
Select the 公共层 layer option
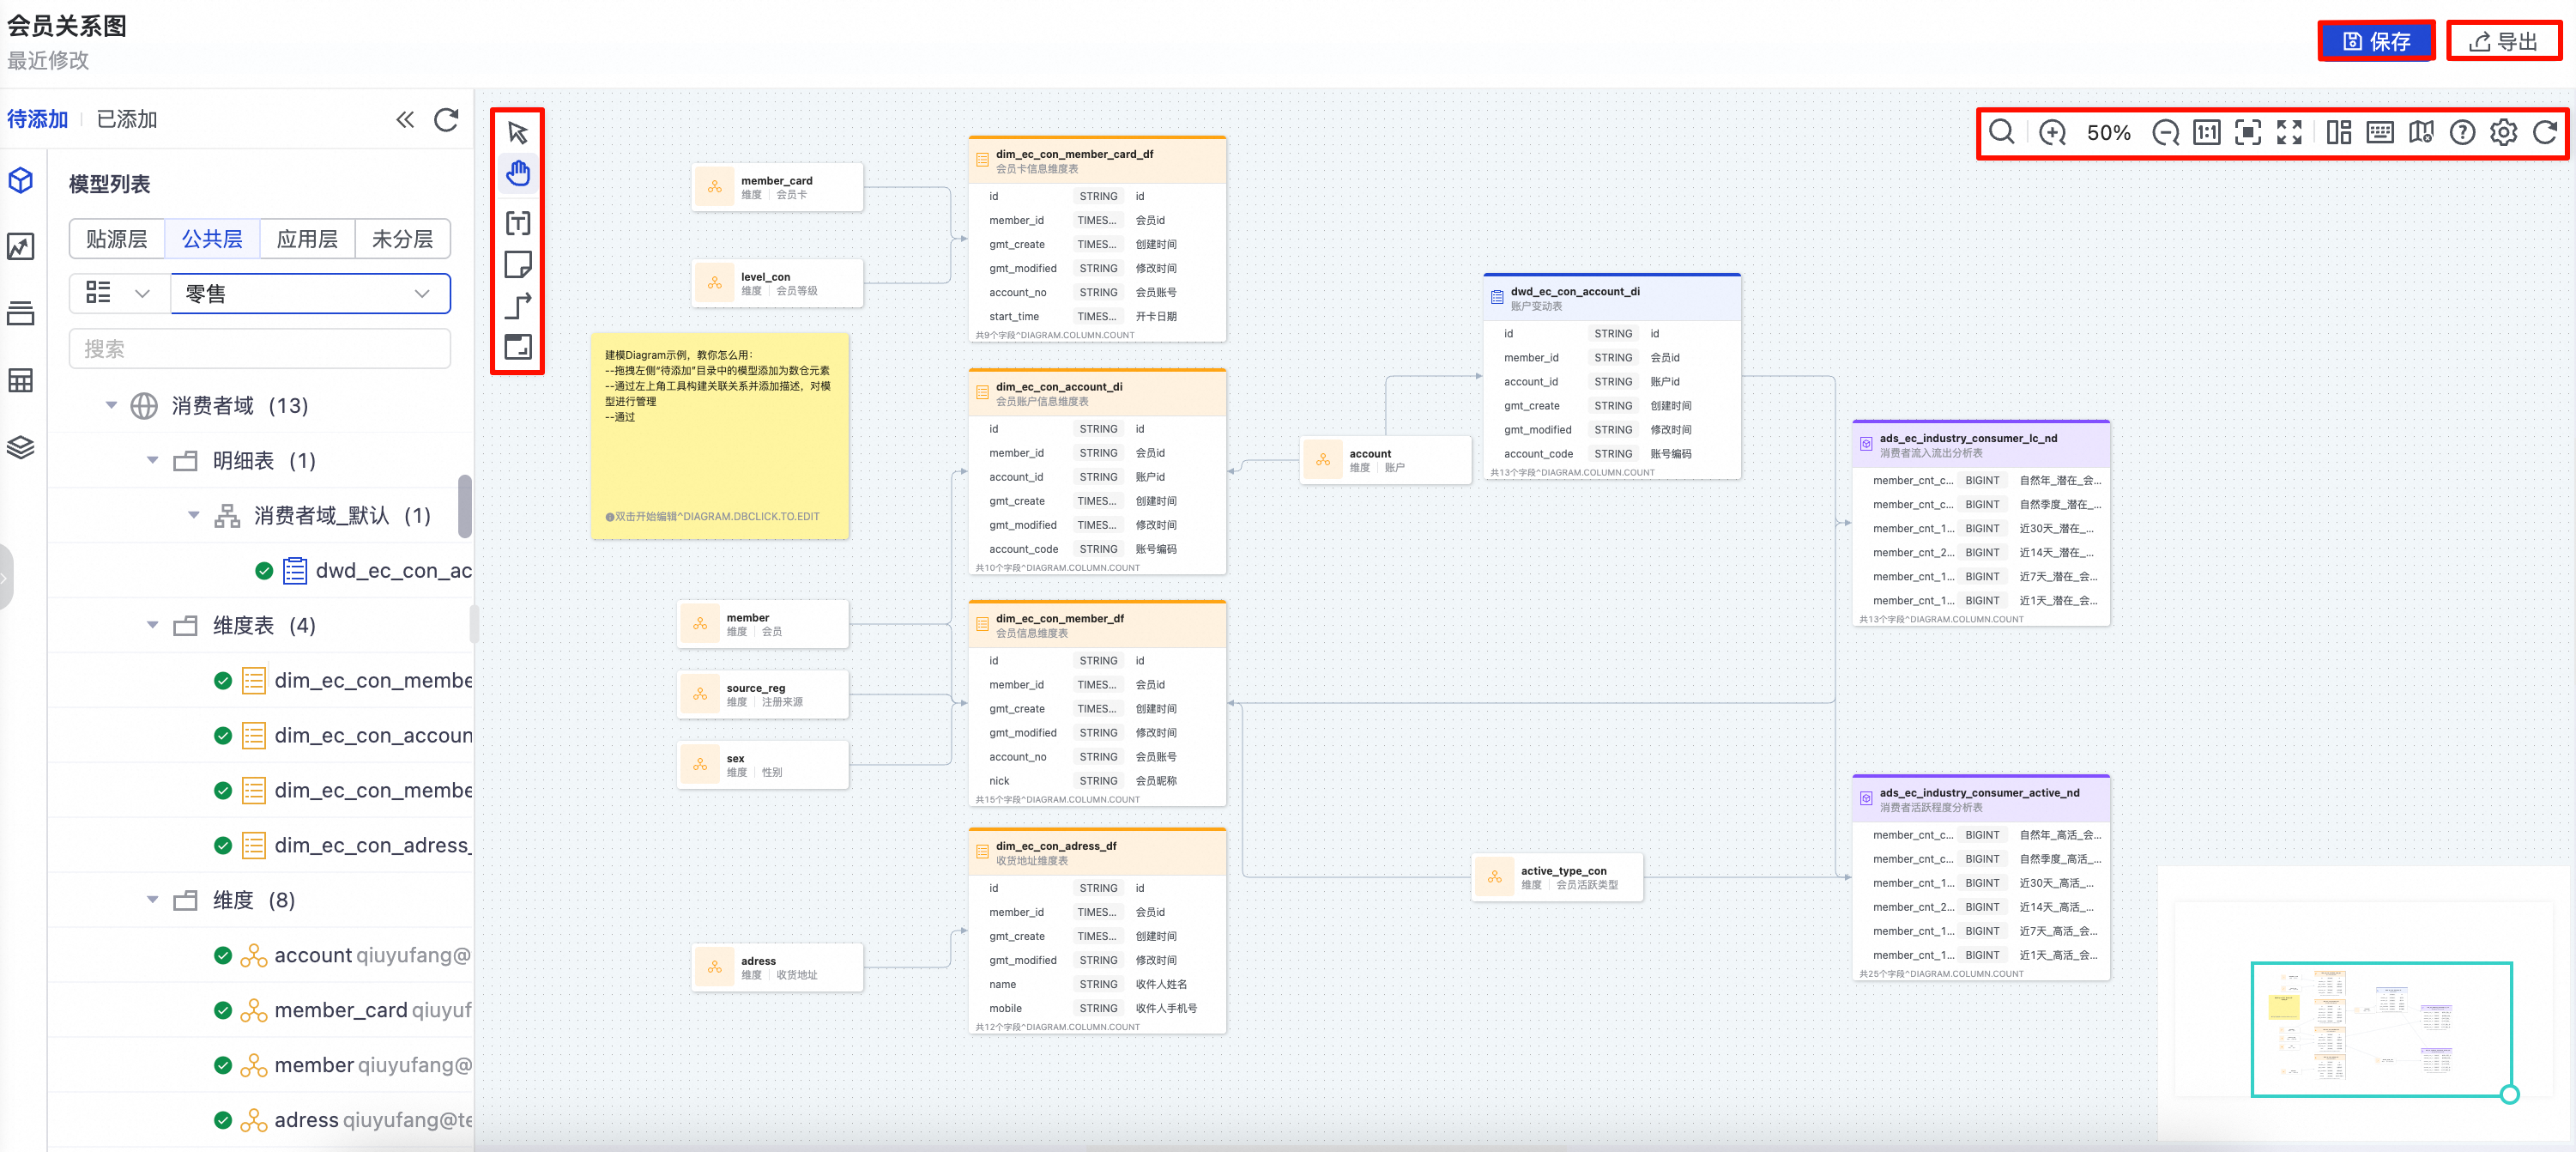point(212,239)
